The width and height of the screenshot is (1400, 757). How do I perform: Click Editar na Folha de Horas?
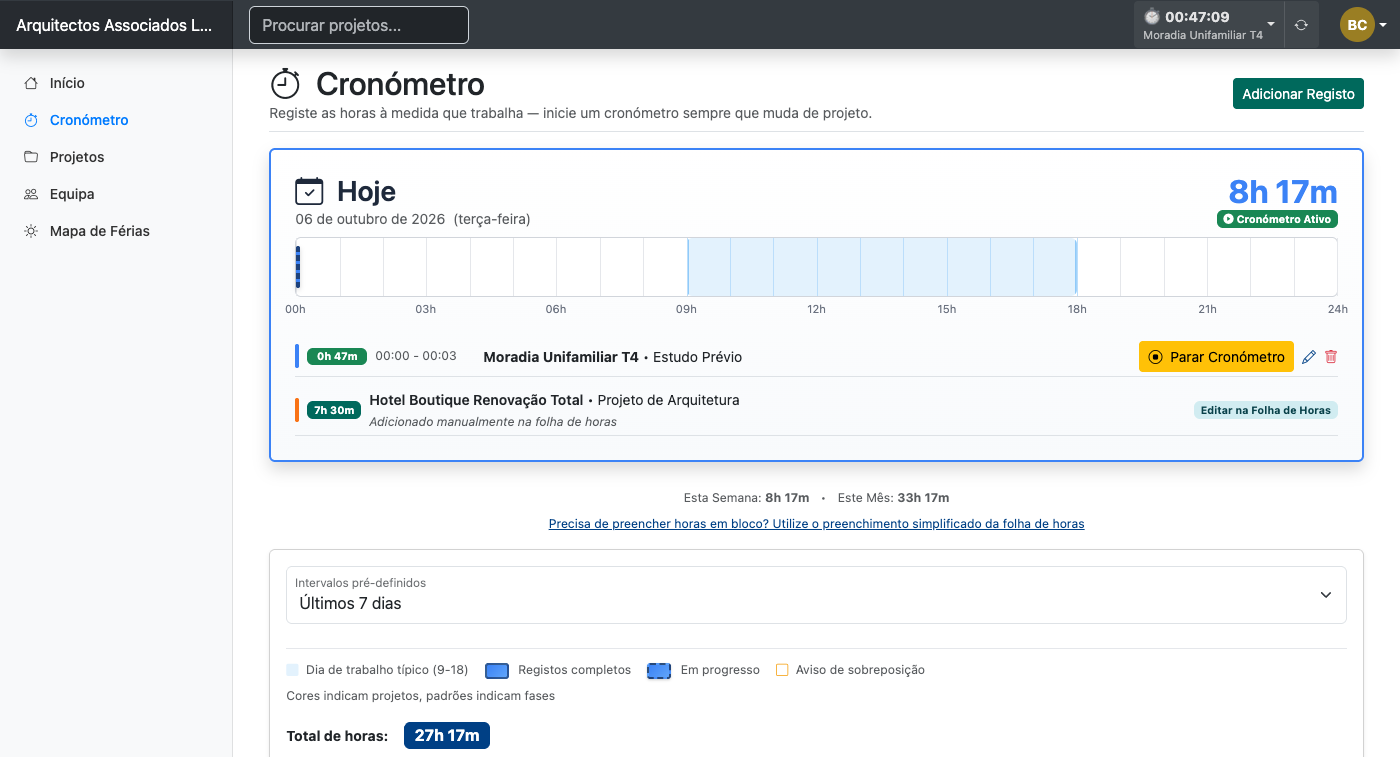pyautogui.click(x=1265, y=410)
